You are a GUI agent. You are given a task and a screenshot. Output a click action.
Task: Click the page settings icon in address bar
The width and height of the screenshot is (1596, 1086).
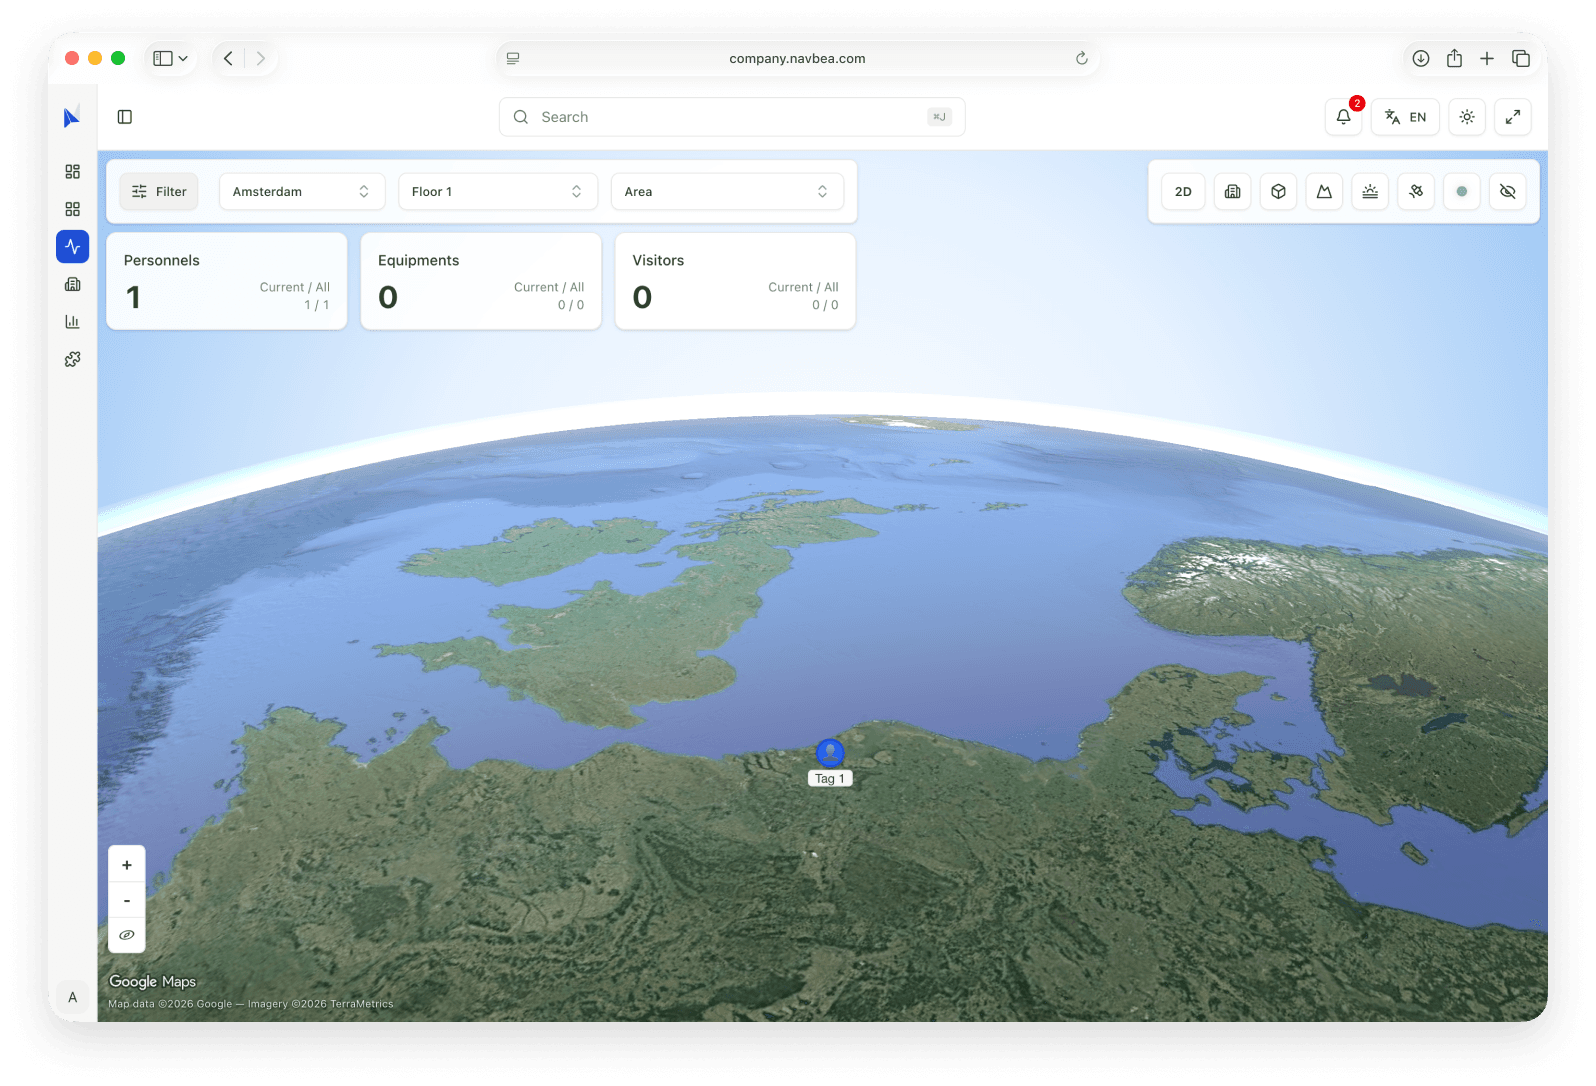coord(513,59)
